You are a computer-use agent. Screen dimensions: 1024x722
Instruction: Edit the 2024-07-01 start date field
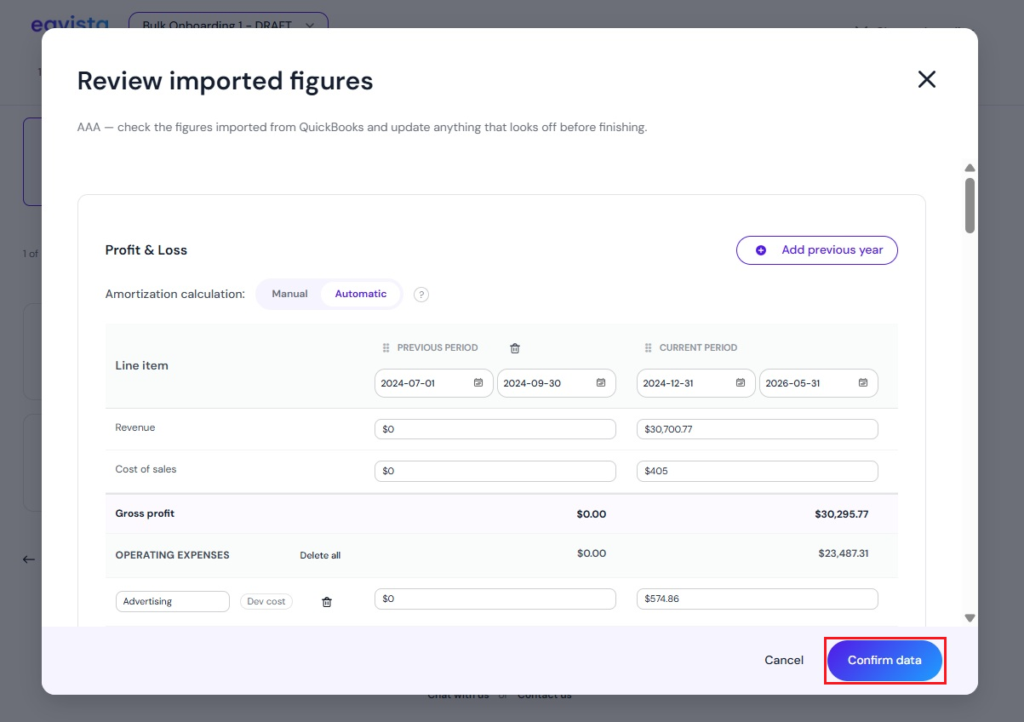click(433, 383)
